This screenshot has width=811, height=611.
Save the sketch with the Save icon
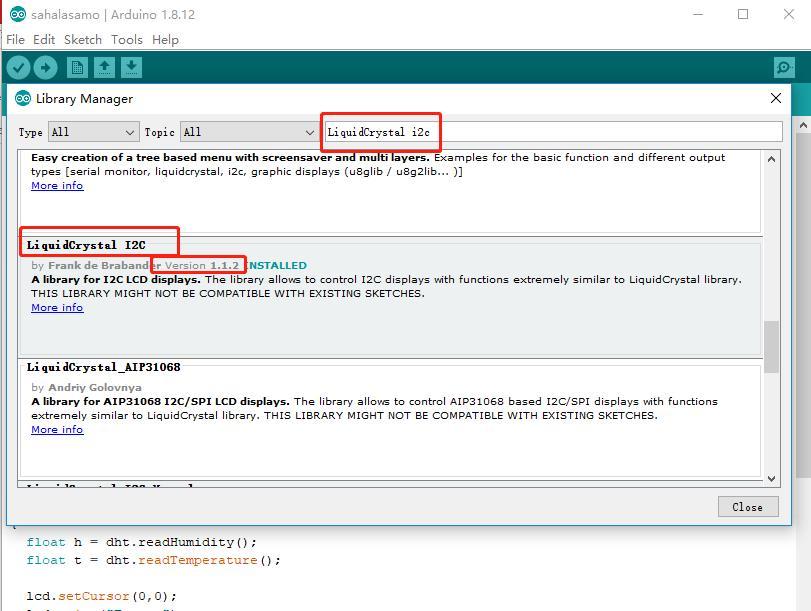(x=131, y=68)
